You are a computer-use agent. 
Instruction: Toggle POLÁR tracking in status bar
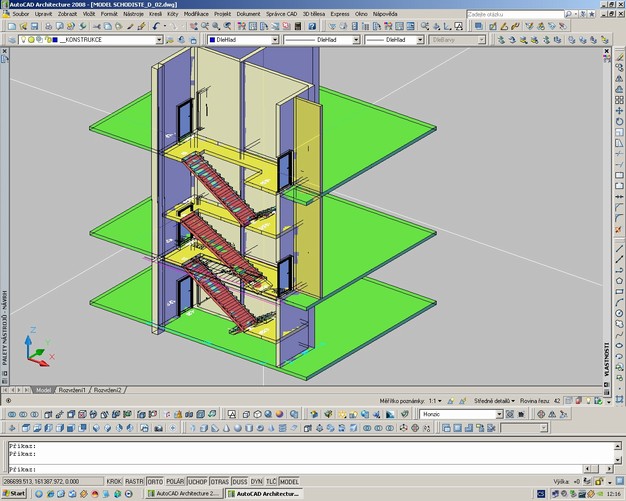tap(174, 481)
